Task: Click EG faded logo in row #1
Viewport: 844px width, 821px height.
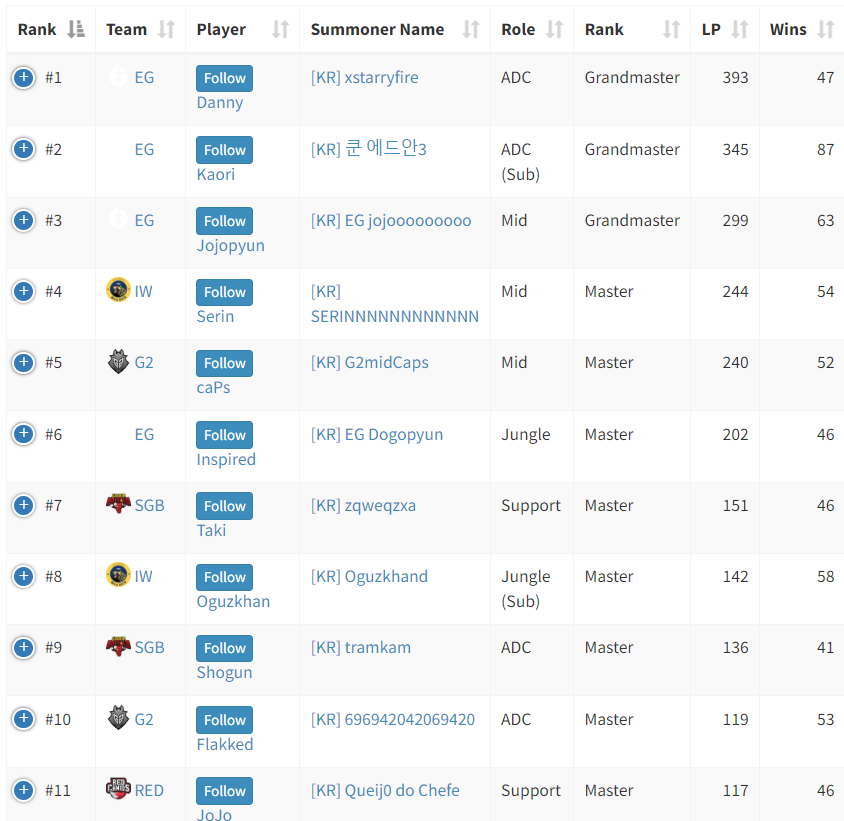Action: tap(118, 77)
